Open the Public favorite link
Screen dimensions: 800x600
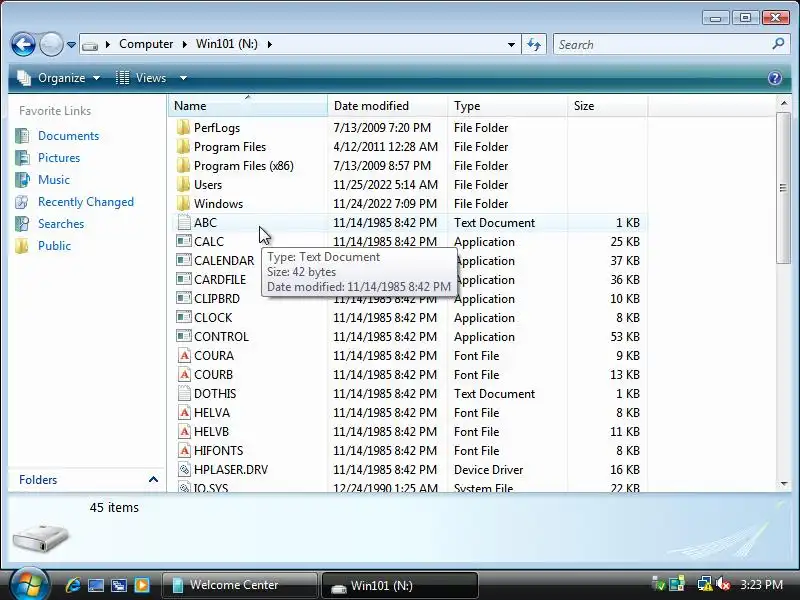point(54,245)
